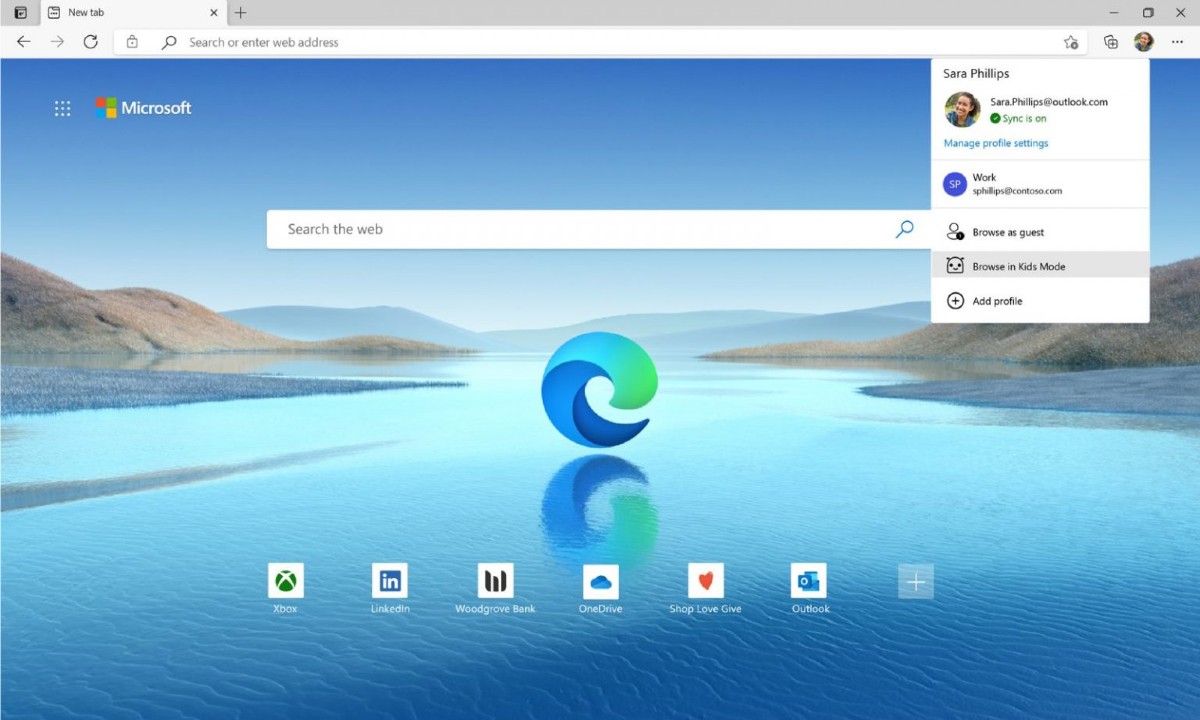1200x720 pixels.
Task: Click the add site plus tile
Action: click(915, 581)
